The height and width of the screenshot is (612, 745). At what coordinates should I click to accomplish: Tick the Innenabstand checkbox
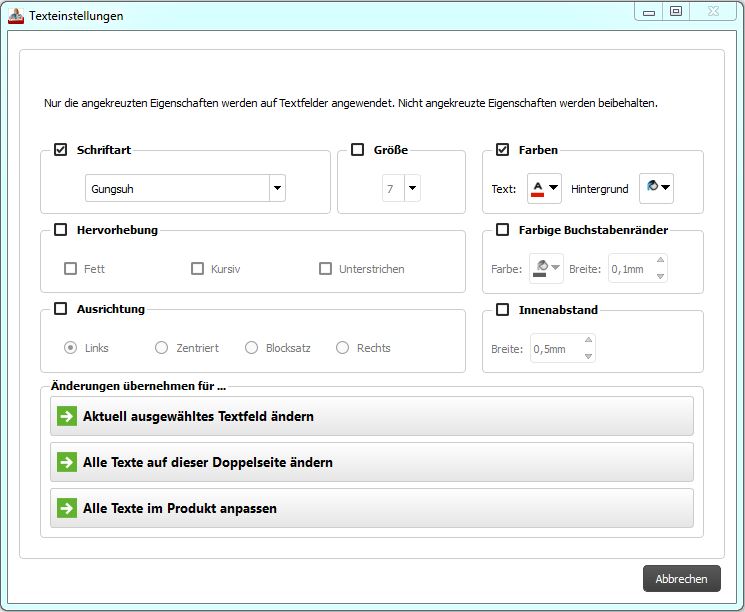[502, 310]
